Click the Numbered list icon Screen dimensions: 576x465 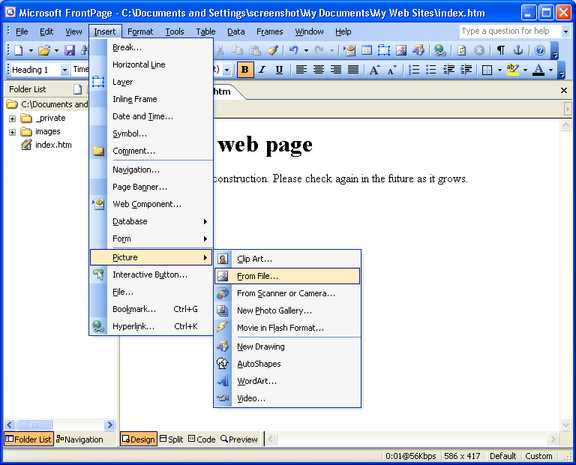(x=414, y=70)
